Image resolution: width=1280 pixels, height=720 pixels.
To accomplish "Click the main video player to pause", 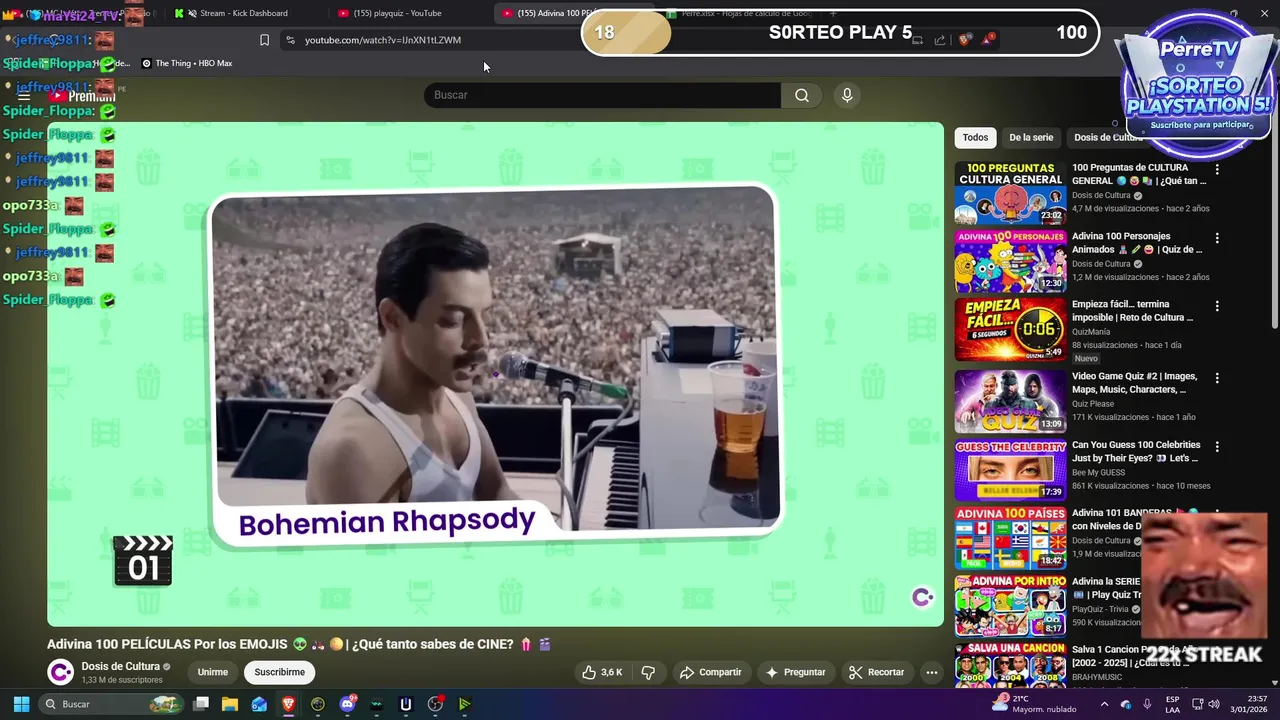I will click(x=495, y=374).
